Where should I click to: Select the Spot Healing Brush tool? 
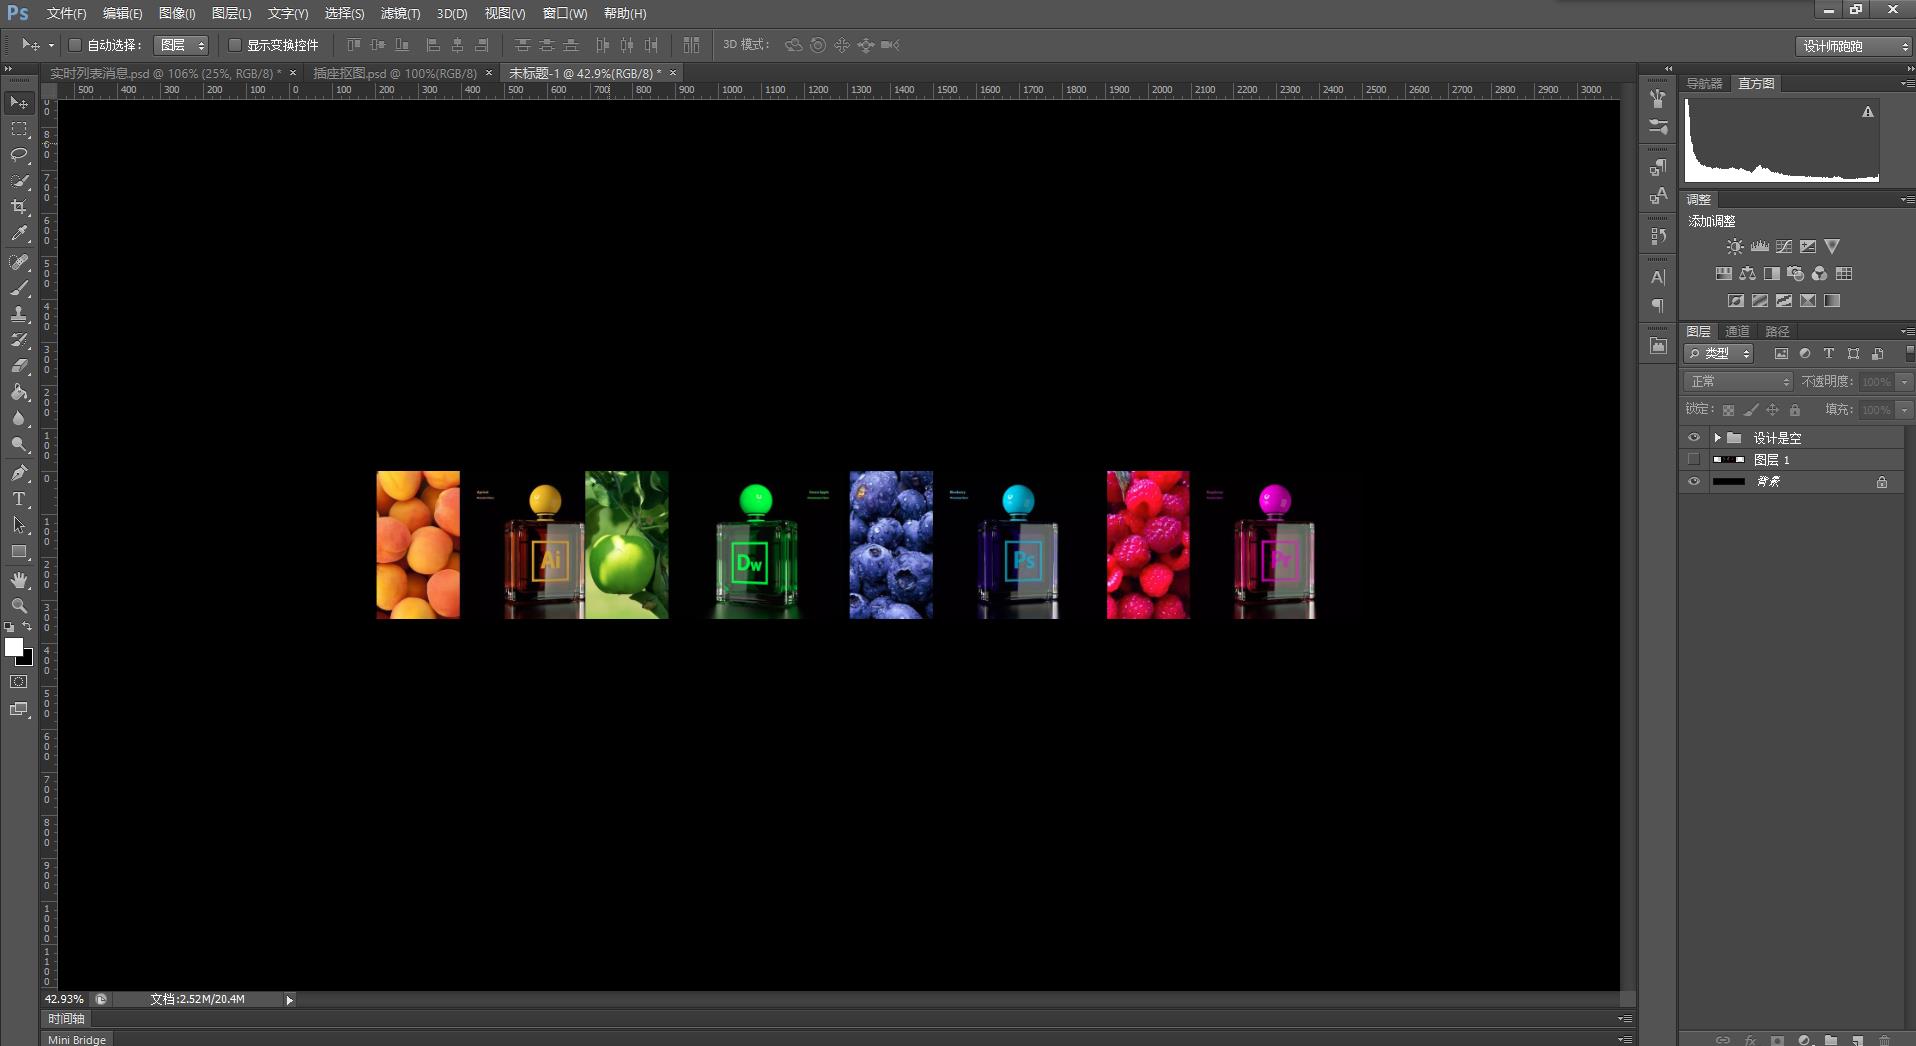(x=19, y=262)
